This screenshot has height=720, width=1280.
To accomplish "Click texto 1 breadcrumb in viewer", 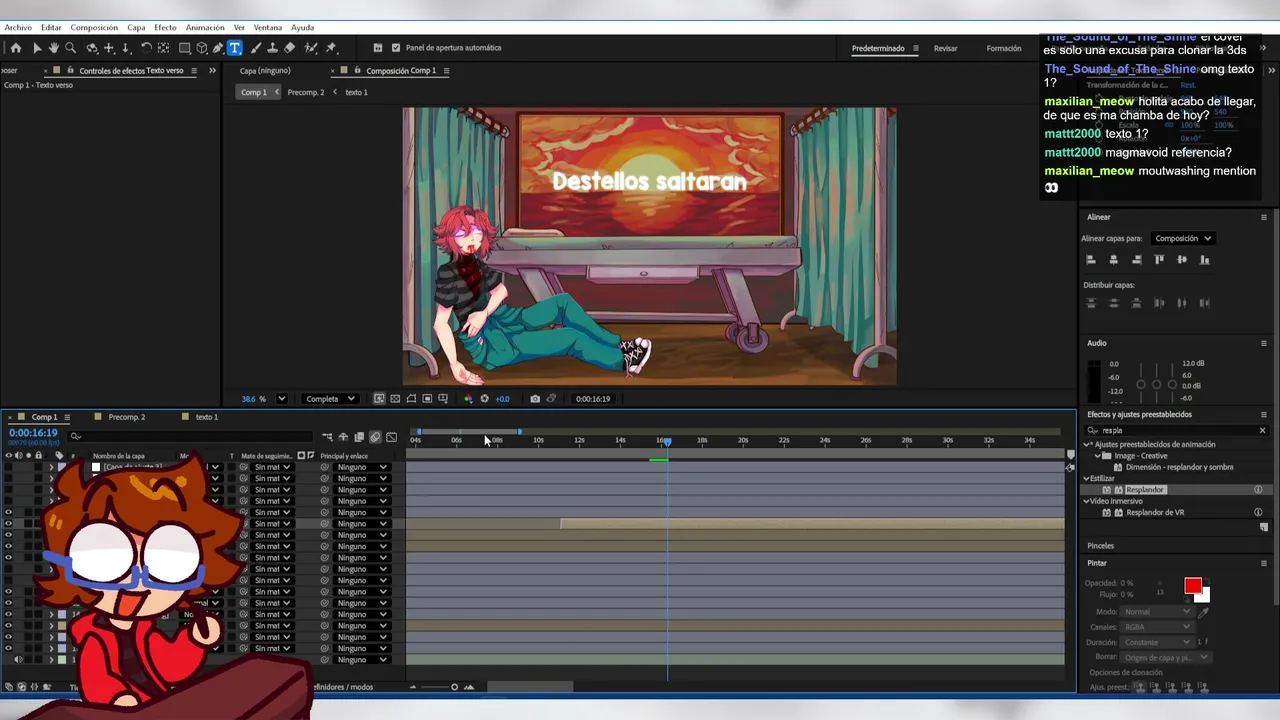I will [x=356, y=92].
